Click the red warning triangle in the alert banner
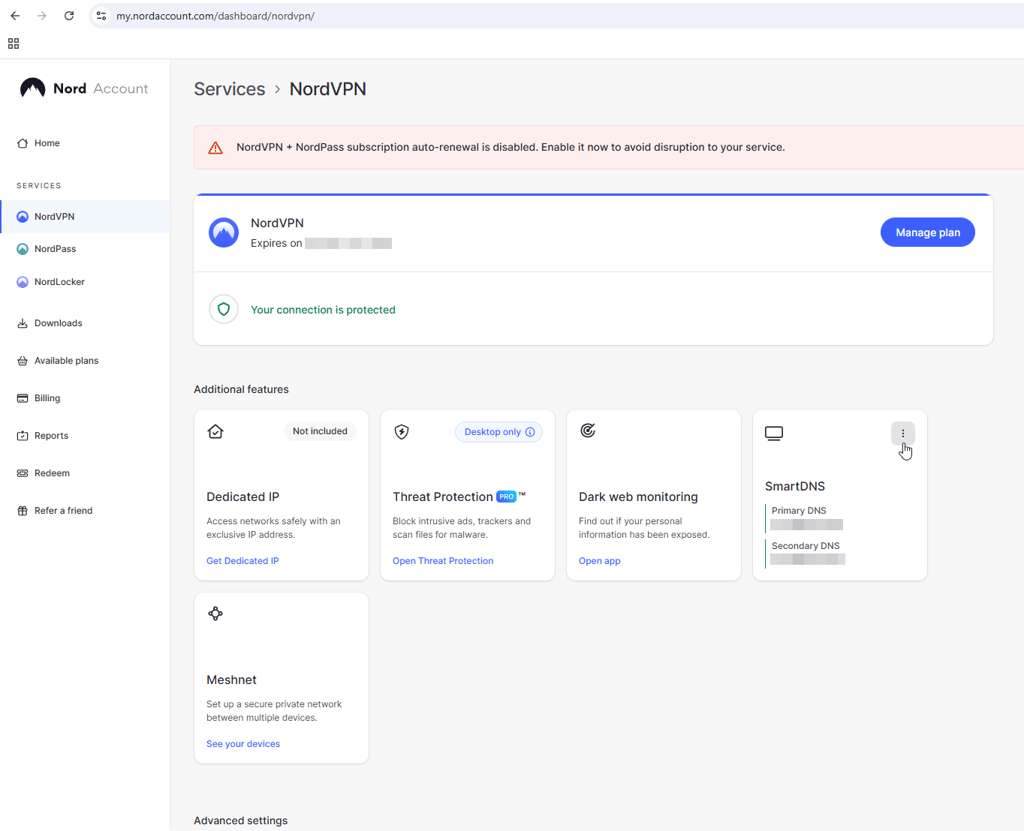The width and height of the screenshot is (1024, 831). [215, 148]
